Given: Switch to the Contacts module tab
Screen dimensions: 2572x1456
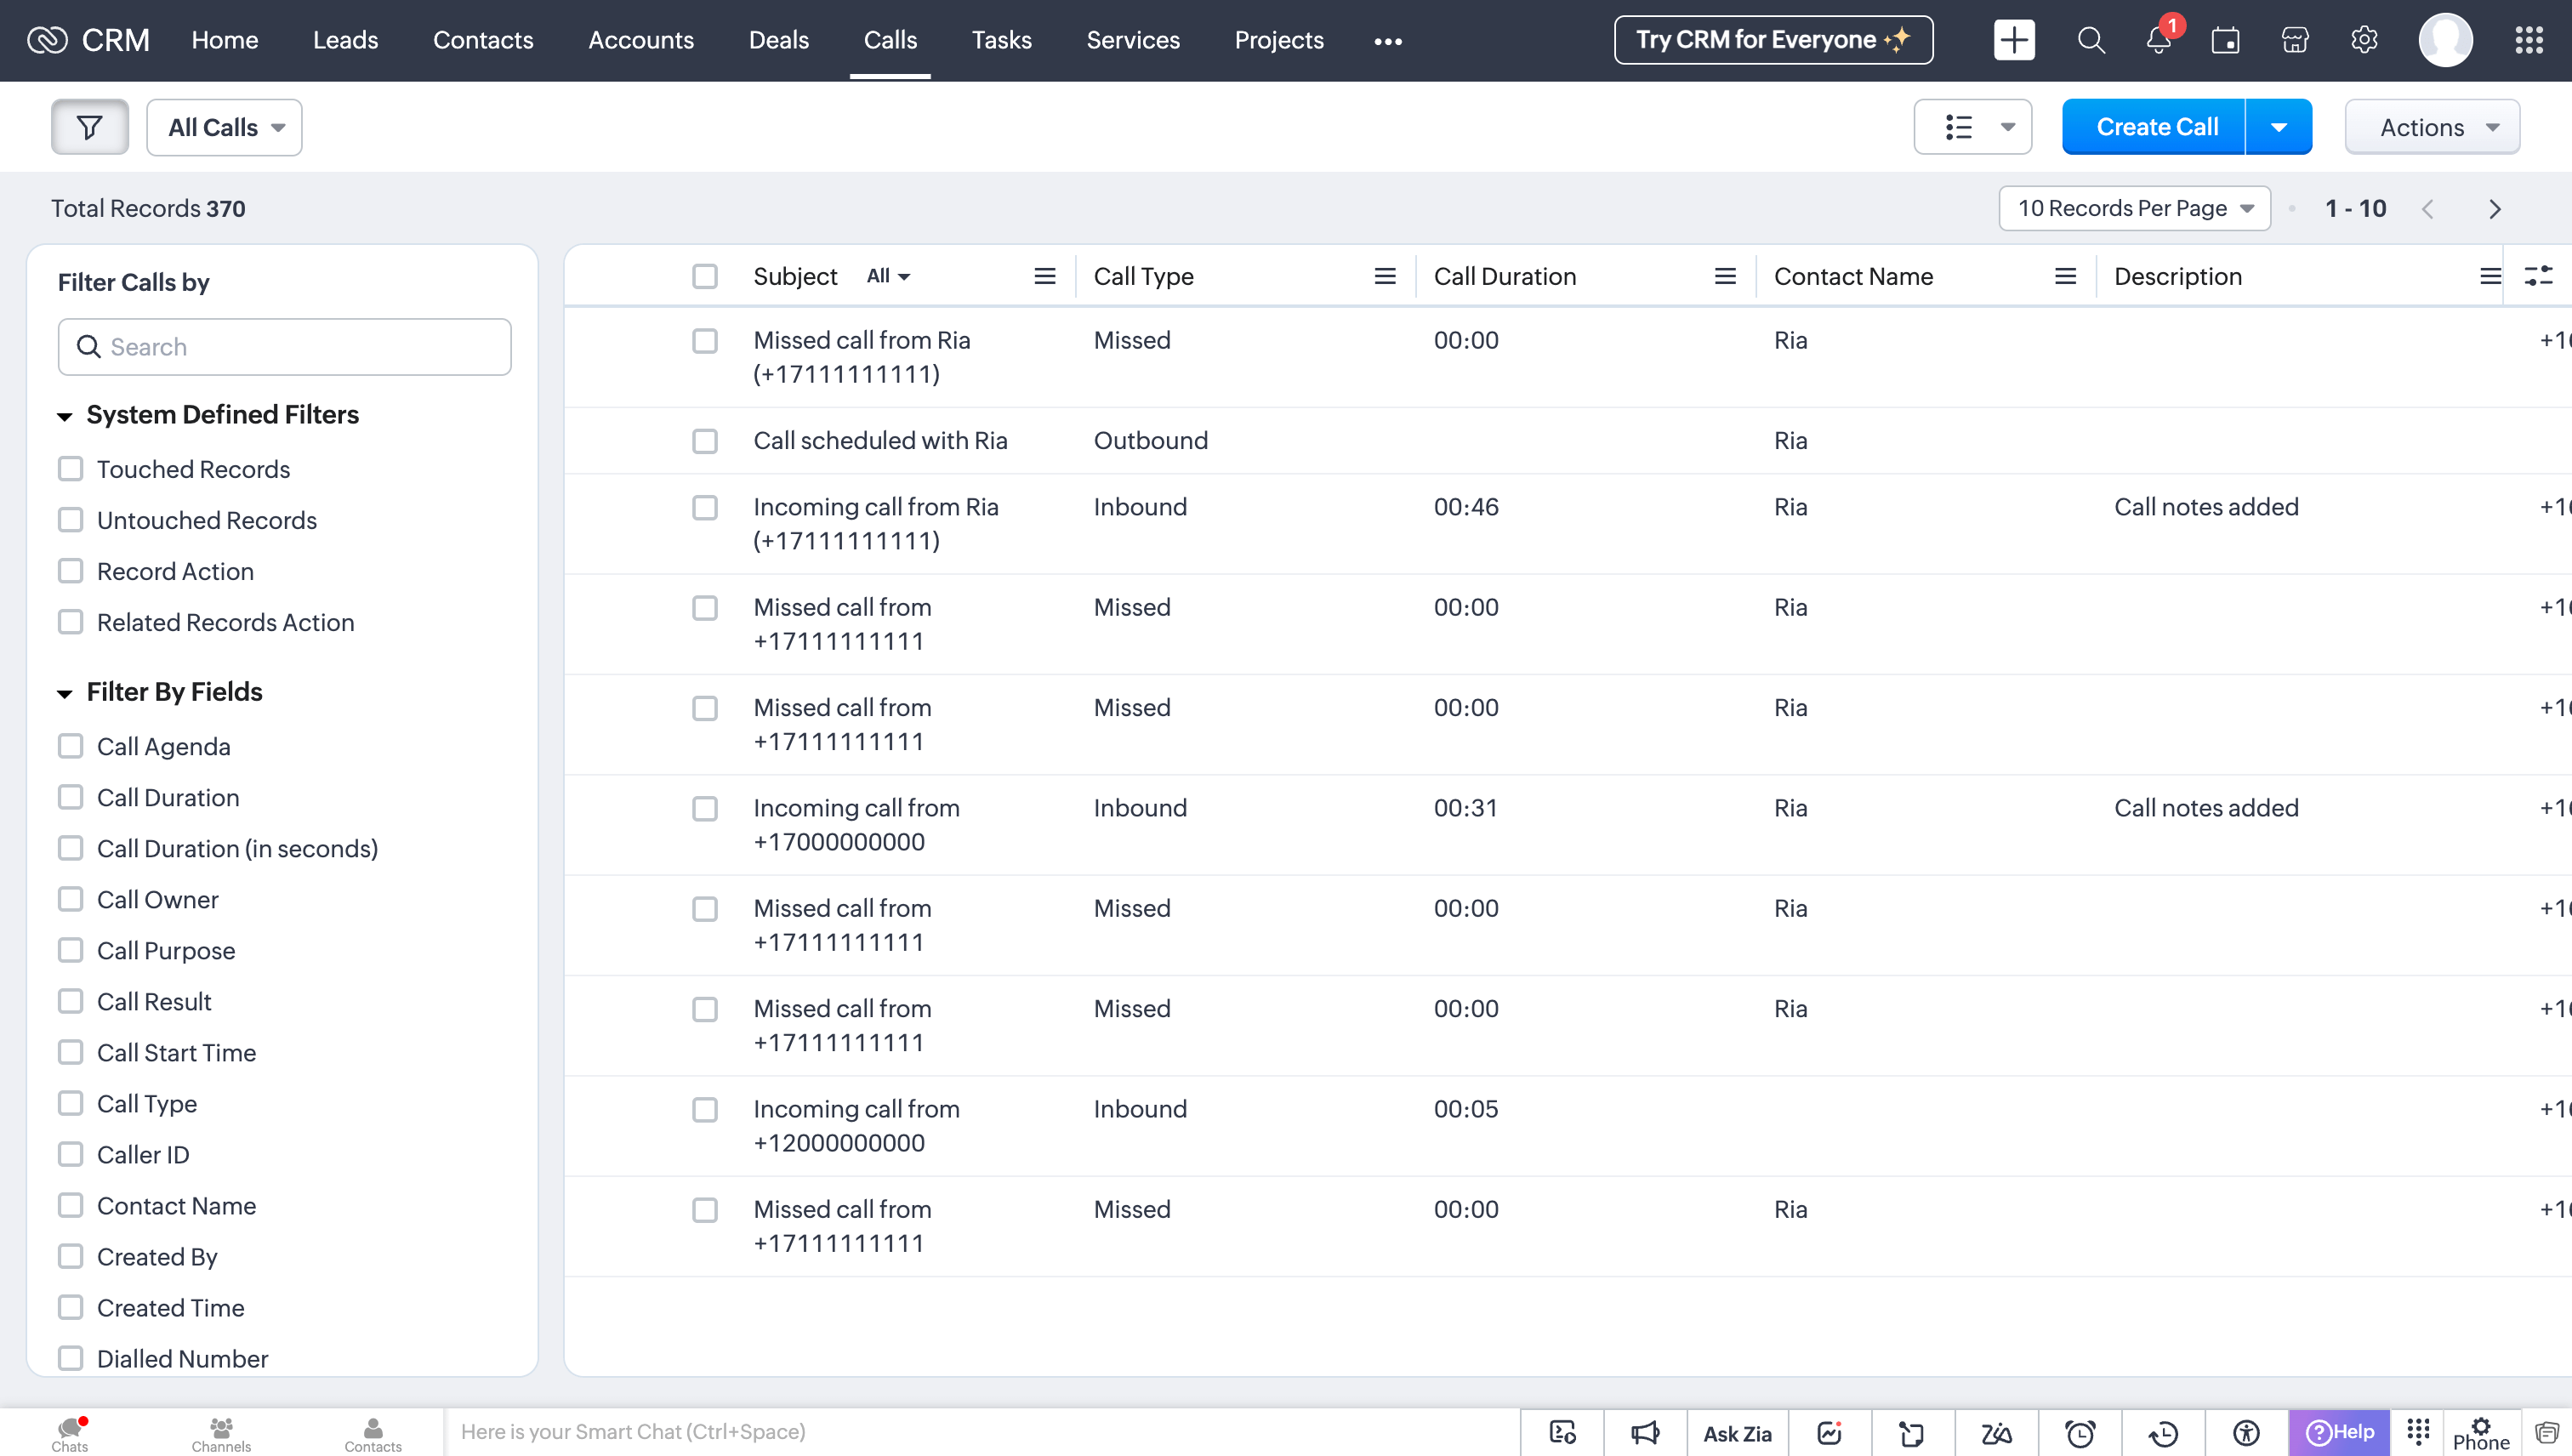Looking at the screenshot, I should [x=483, y=41].
